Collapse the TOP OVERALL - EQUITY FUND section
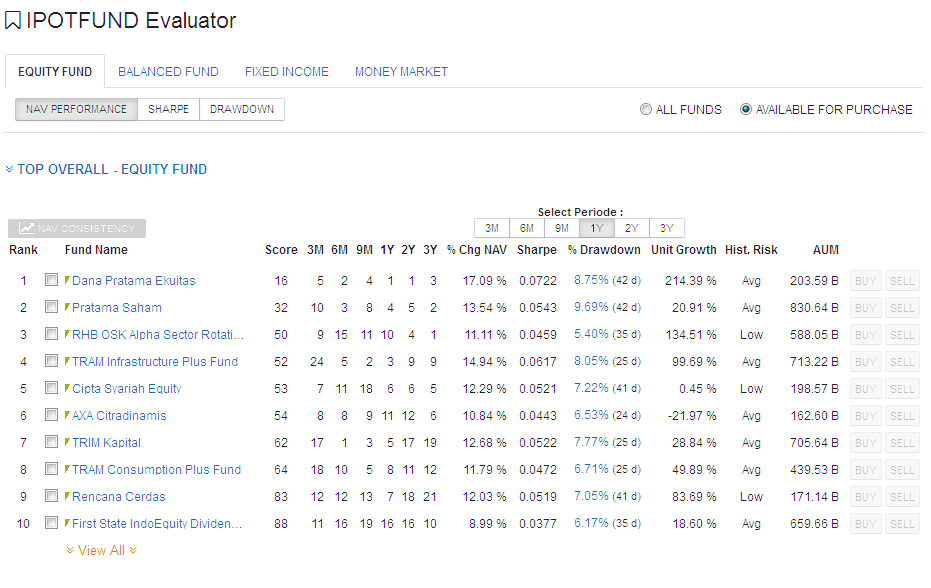Image resolution: width=931 pixels, height=588 pixels. pyautogui.click(x=111, y=170)
